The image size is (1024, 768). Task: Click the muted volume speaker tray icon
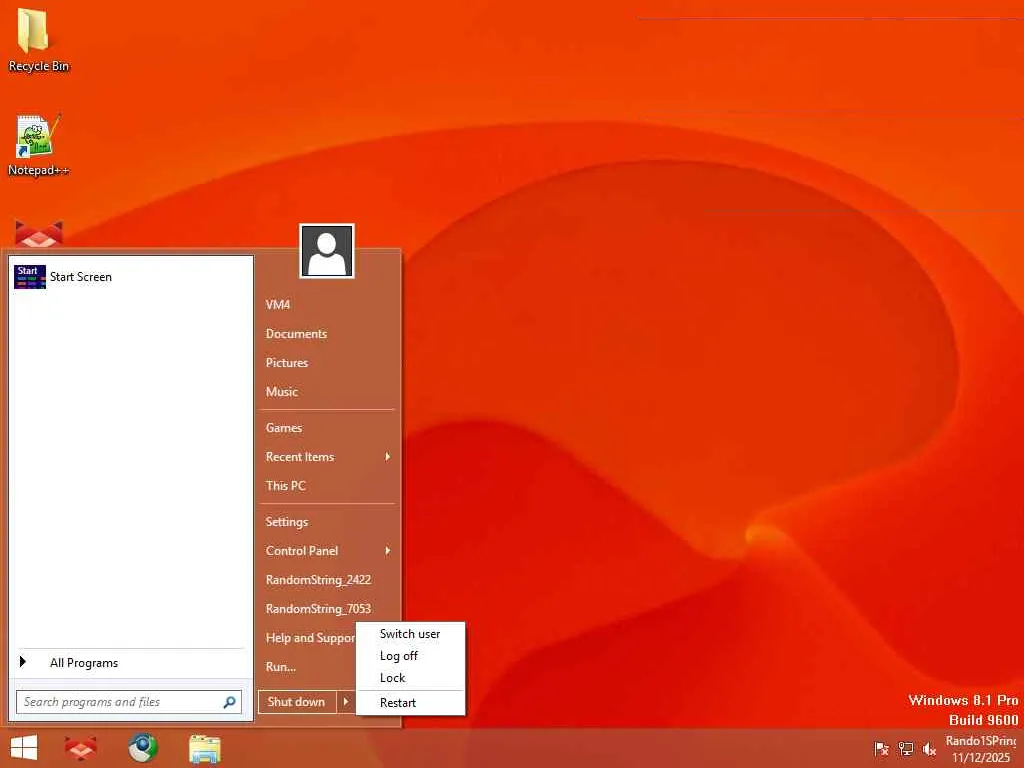coord(929,748)
